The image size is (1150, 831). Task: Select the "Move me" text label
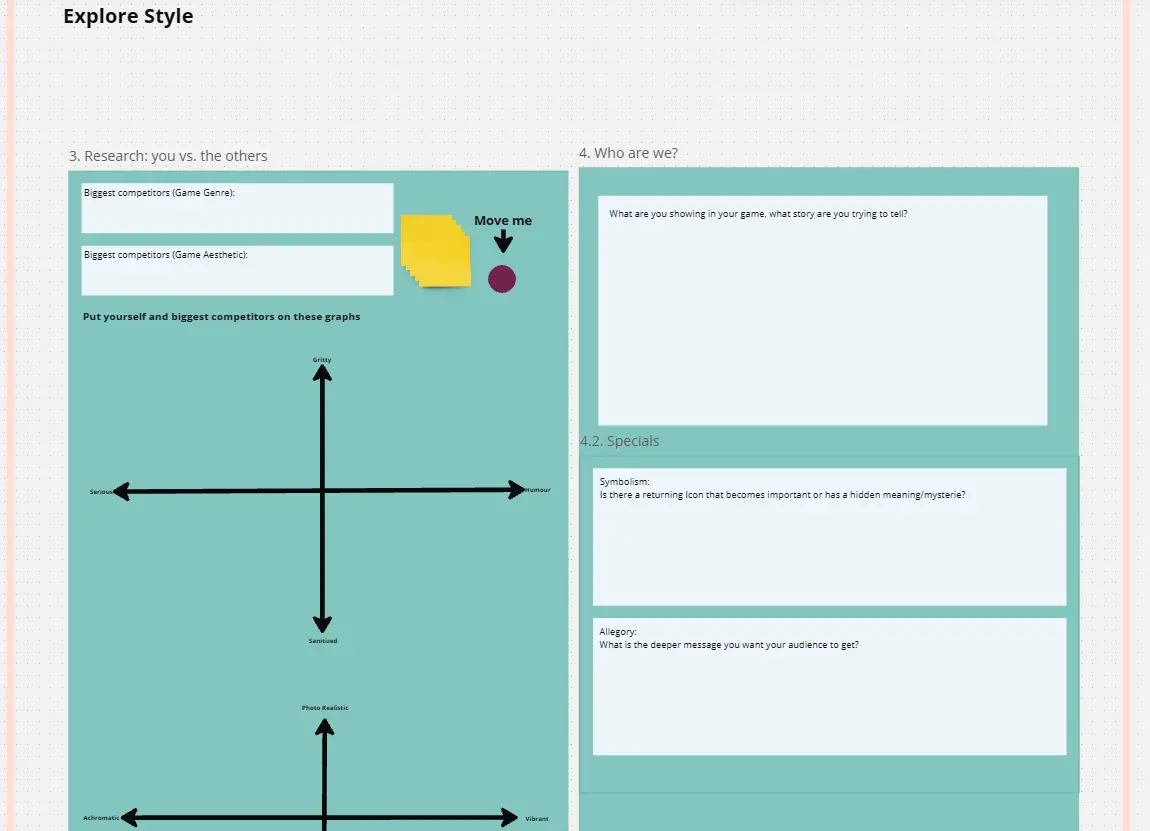click(x=503, y=221)
